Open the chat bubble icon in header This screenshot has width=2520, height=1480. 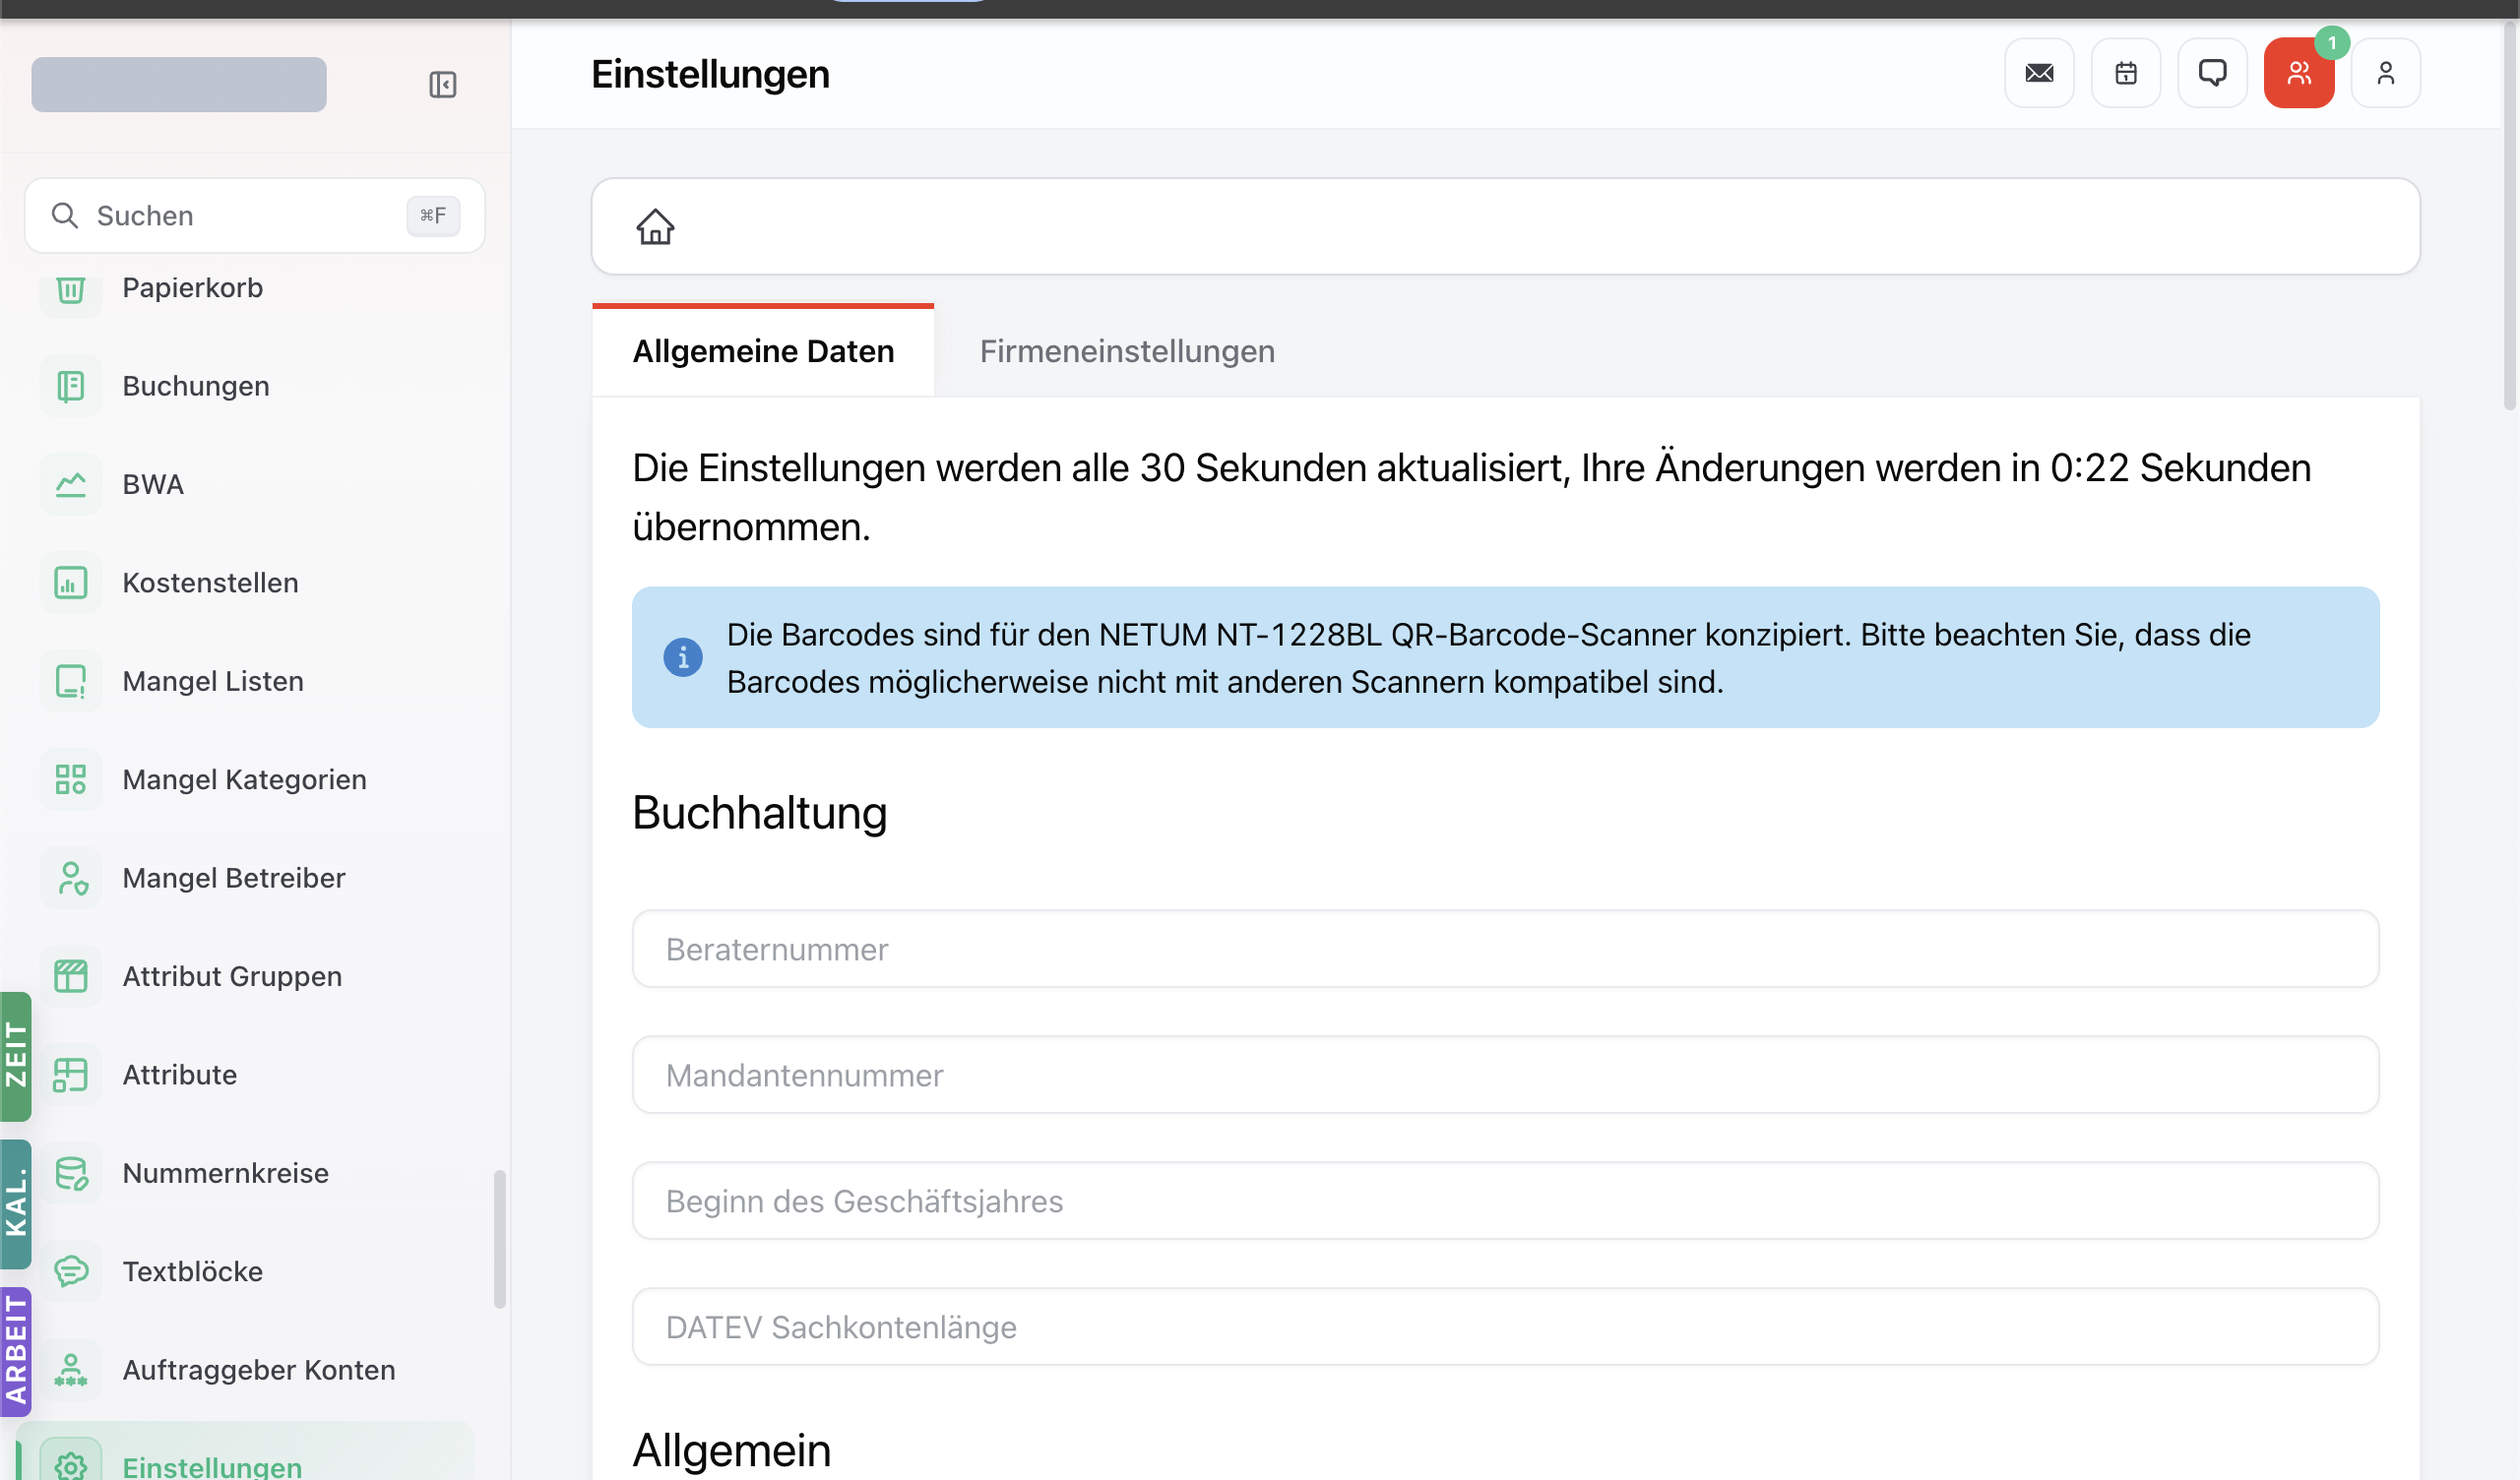pyautogui.click(x=2212, y=73)
